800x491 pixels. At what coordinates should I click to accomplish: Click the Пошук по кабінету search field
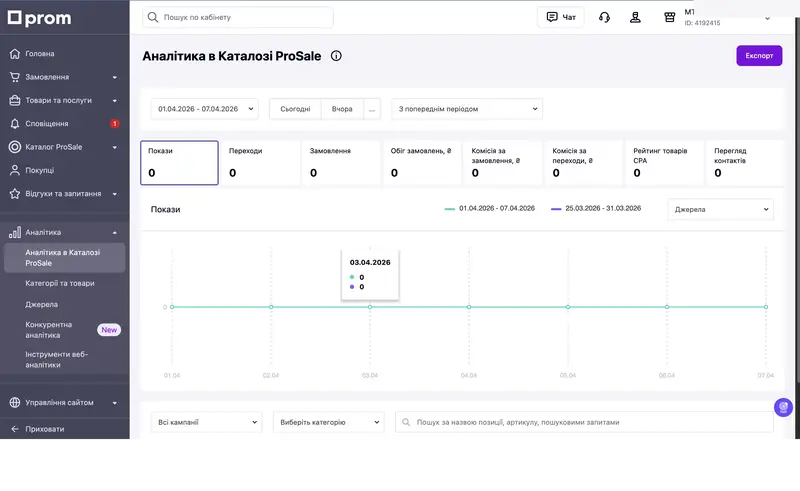(x=238, y=17)
